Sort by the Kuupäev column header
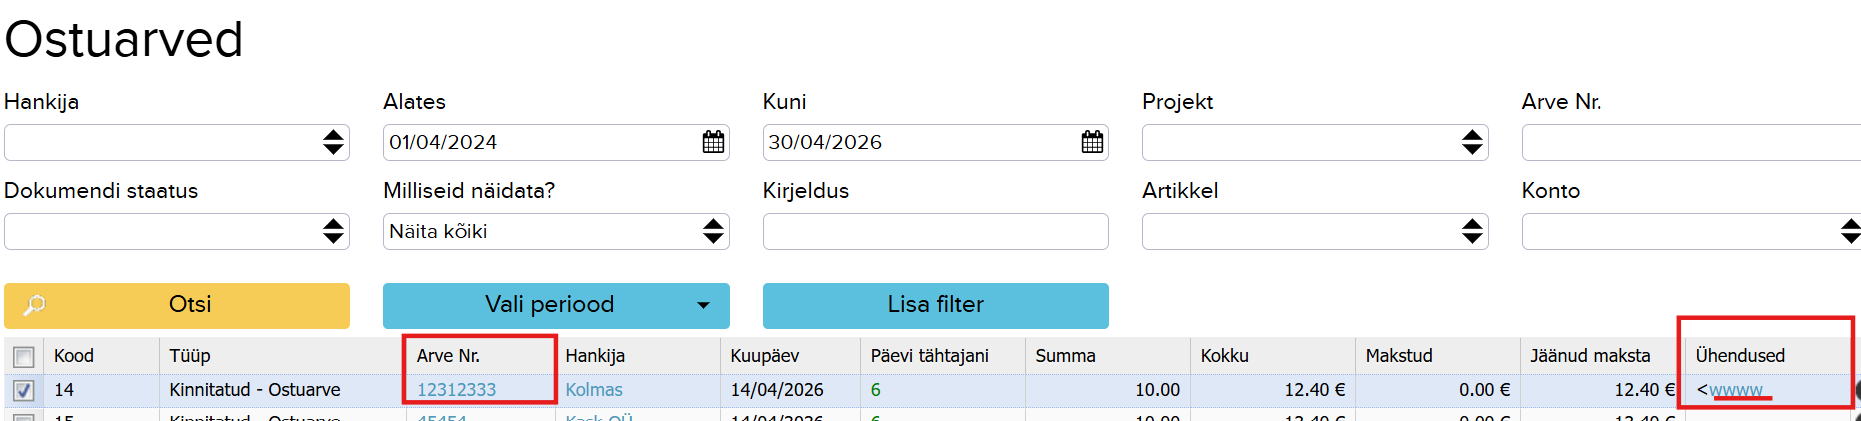The image size is (1861, 421). pyautogui.click(x=765, y=356)
